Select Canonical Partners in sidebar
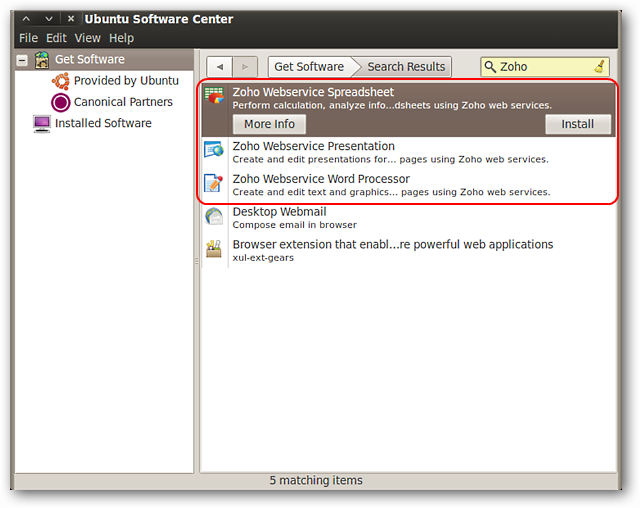Image resolution: width=640 pixels, height=508 pixels. tap(123, 102)
